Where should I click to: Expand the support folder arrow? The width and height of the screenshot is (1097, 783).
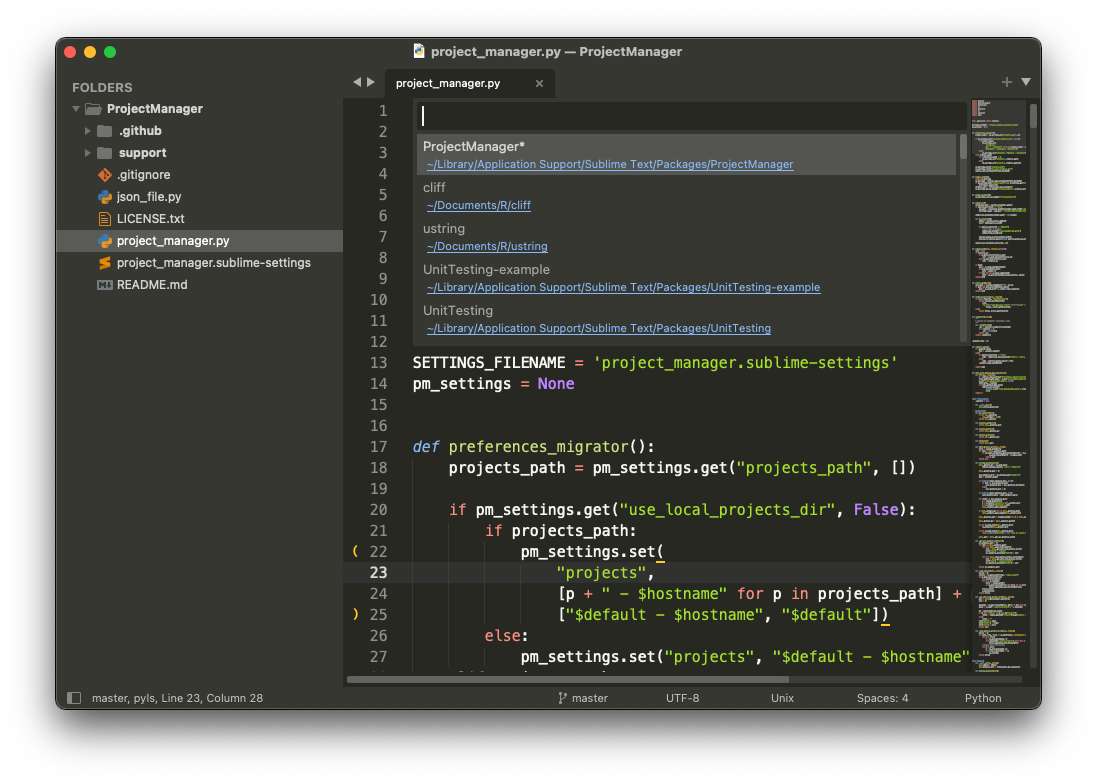87,153
